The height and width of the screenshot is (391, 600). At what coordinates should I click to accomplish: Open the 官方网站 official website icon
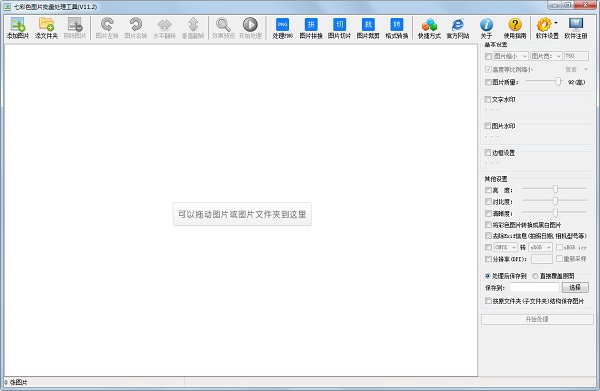click(458, 28)
